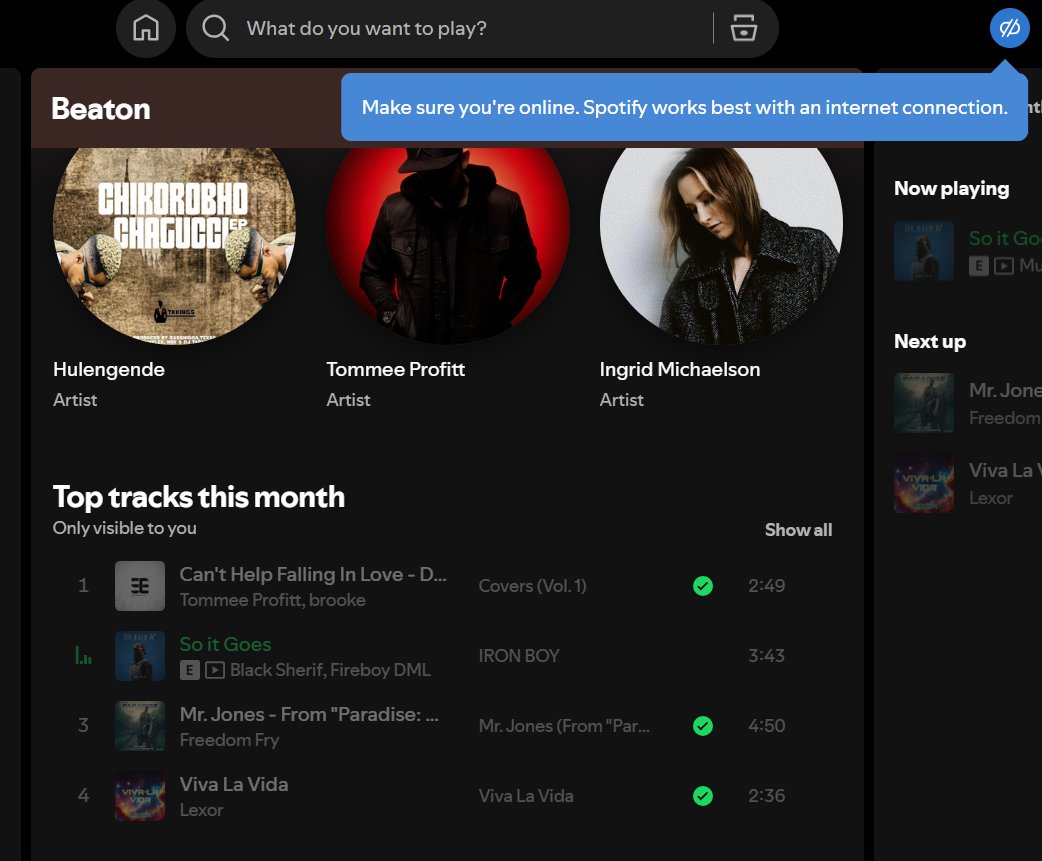Click the So it Go... title in Now playing panel

pyautogui.click(x=1005, y=238)
